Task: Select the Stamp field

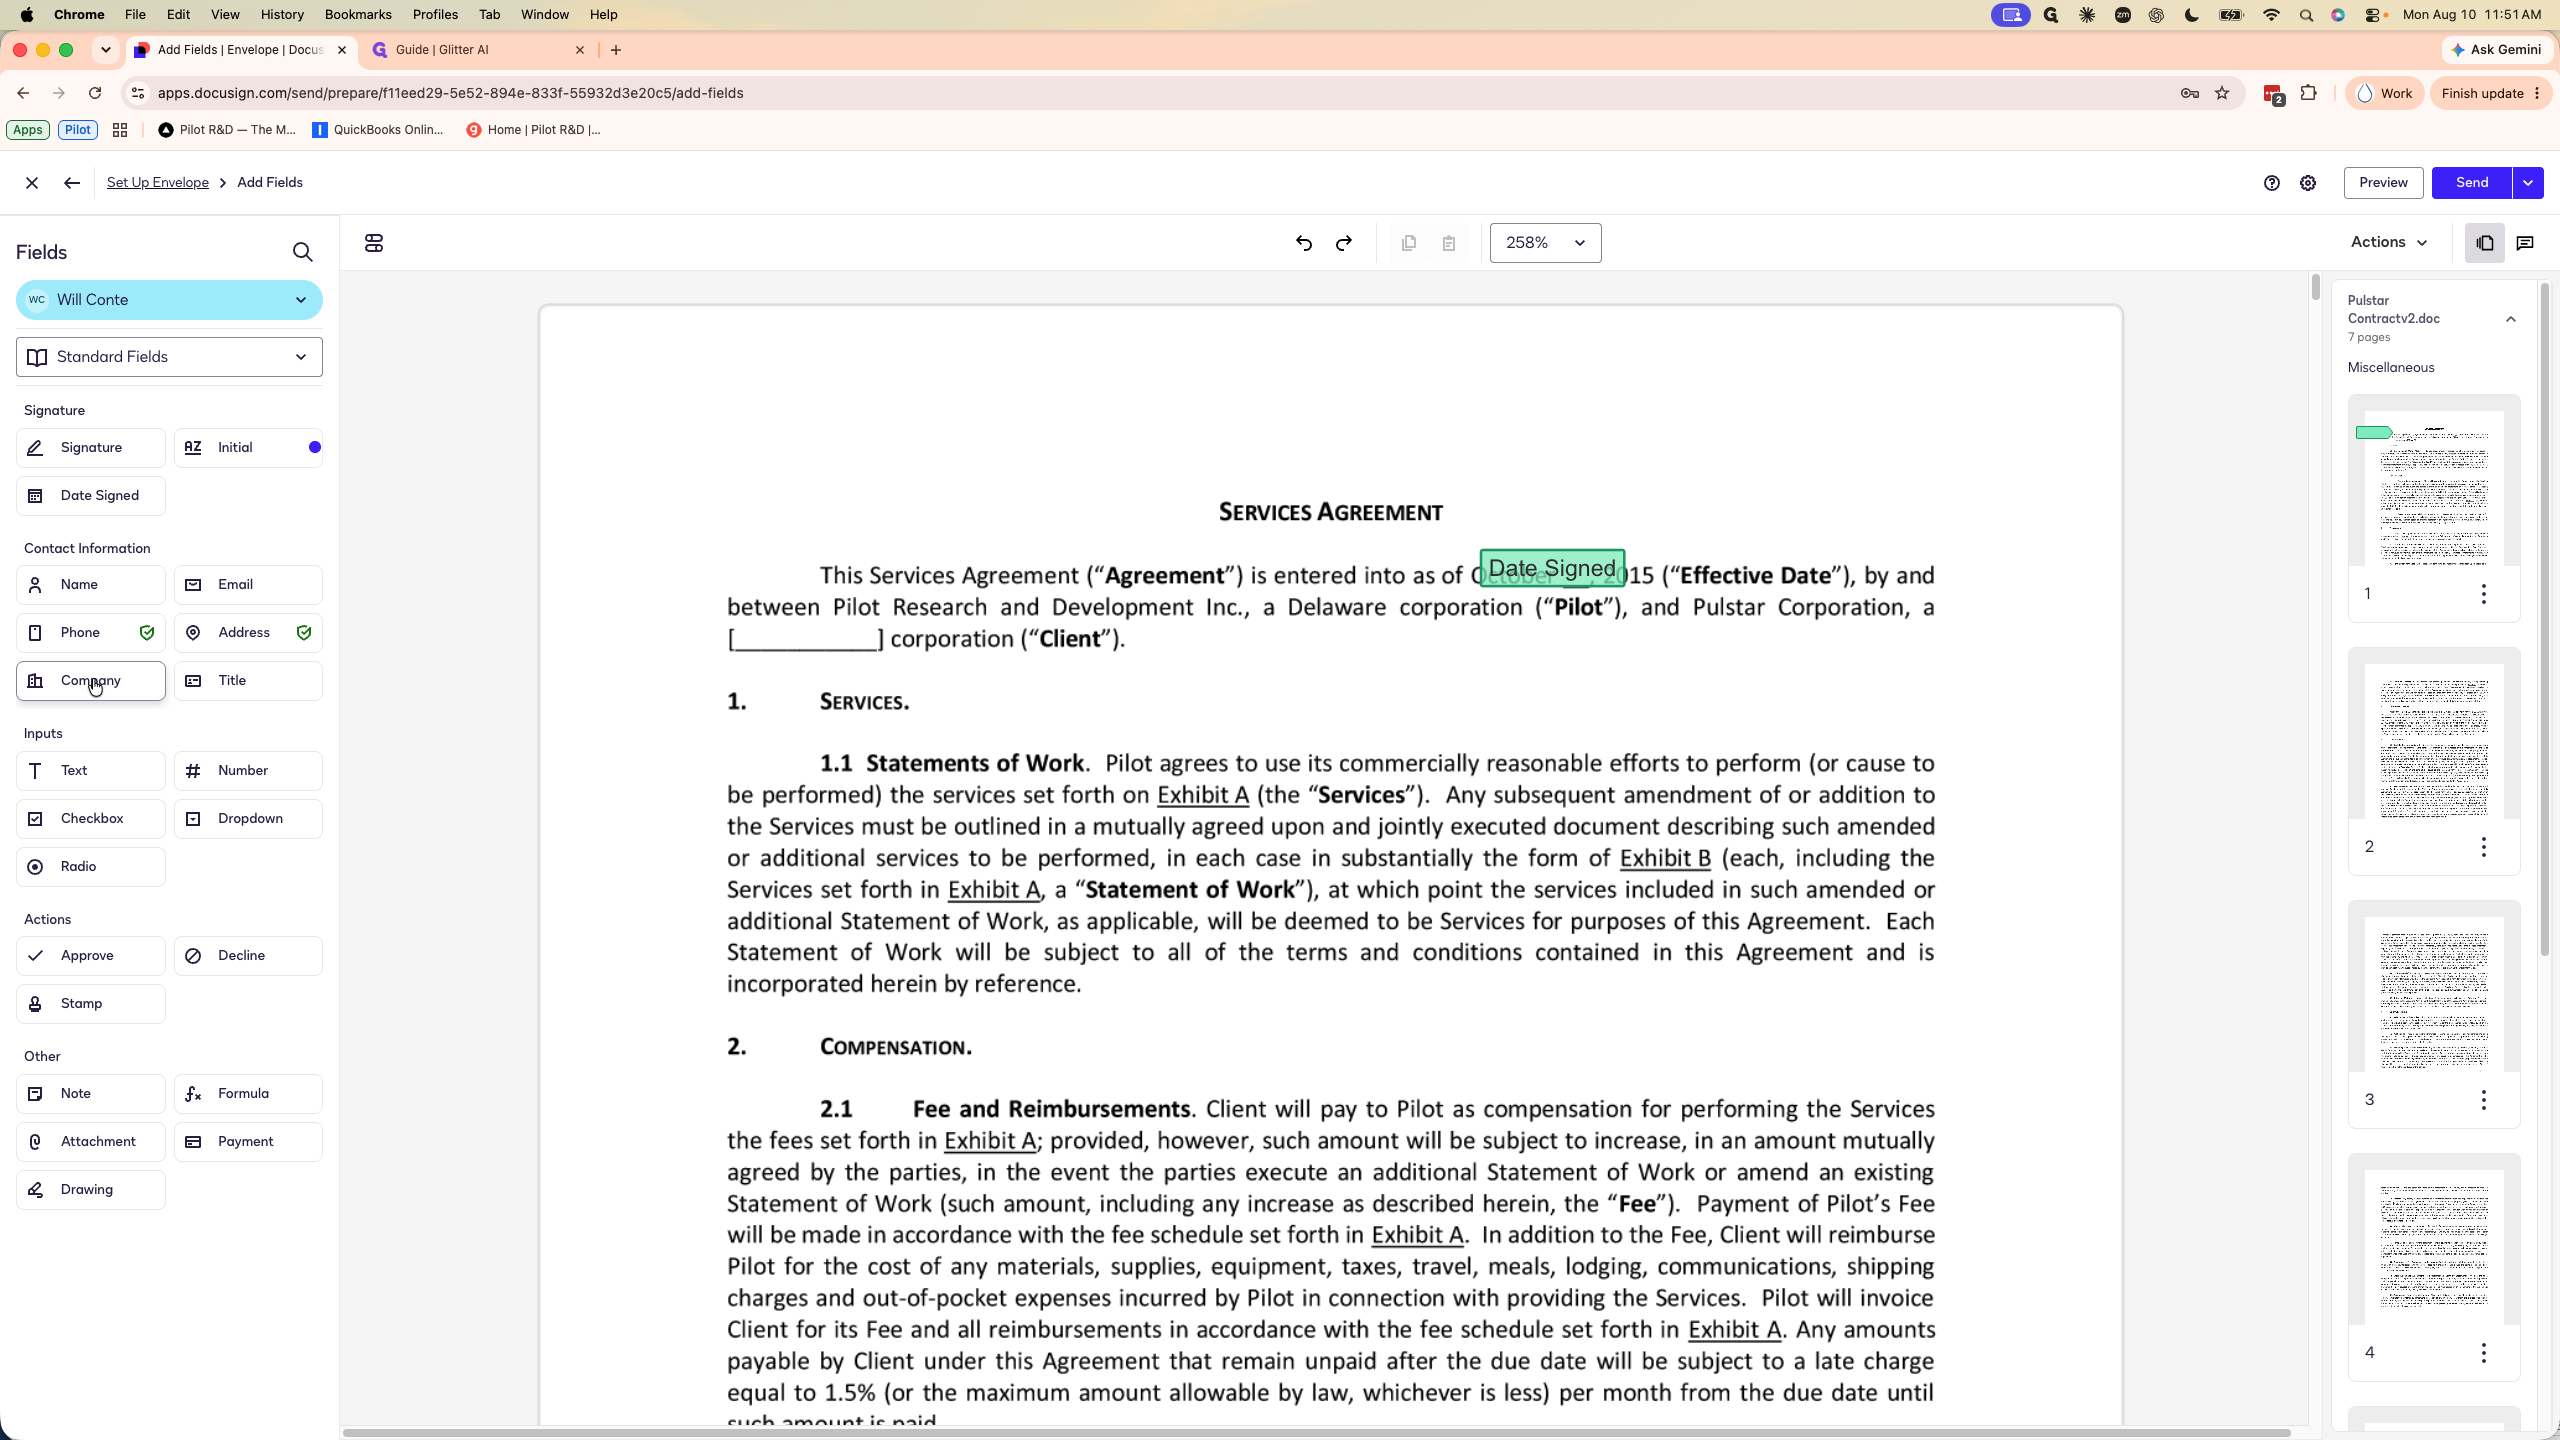Action: (91, 1004)
